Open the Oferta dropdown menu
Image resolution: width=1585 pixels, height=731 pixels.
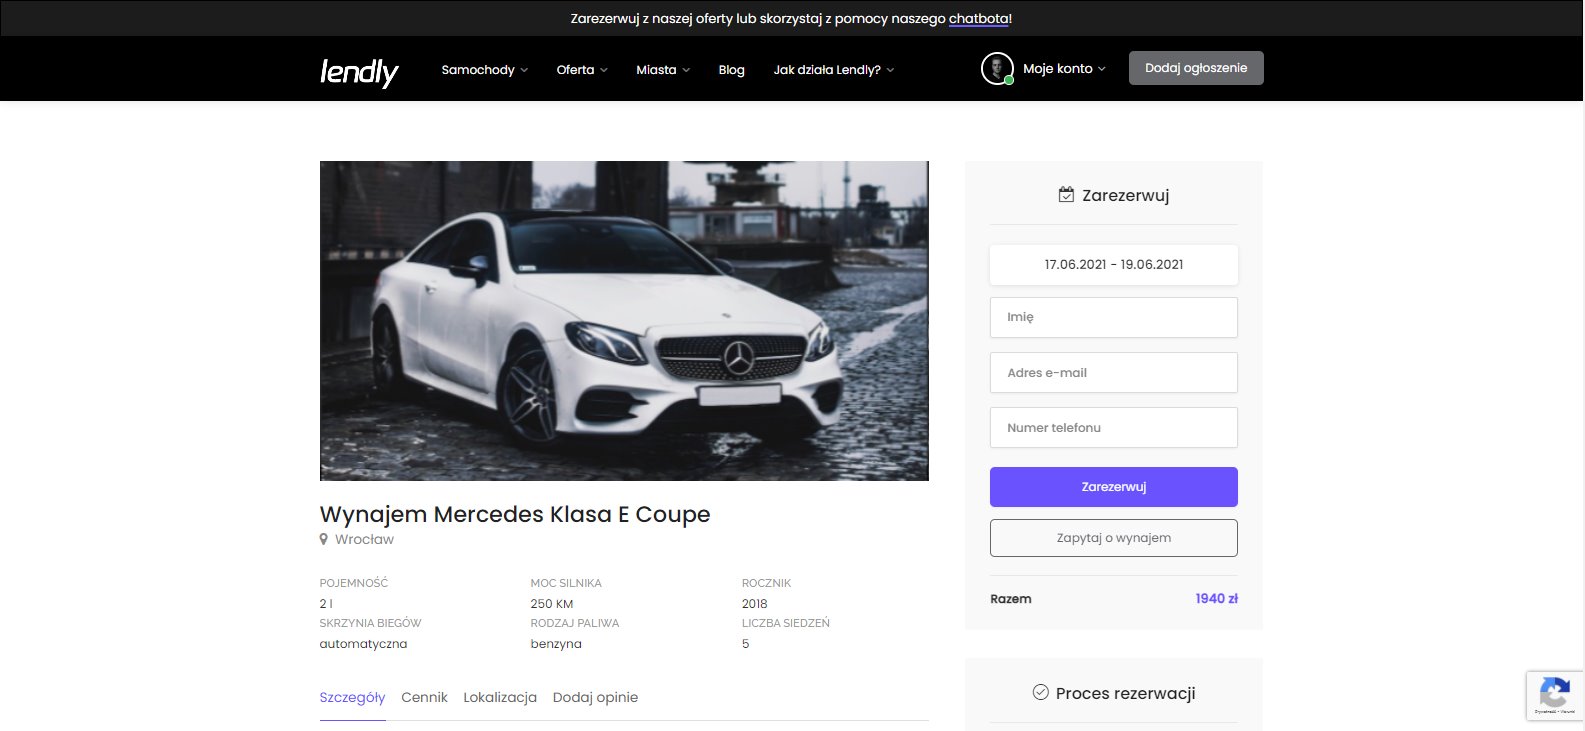point(581,70)
